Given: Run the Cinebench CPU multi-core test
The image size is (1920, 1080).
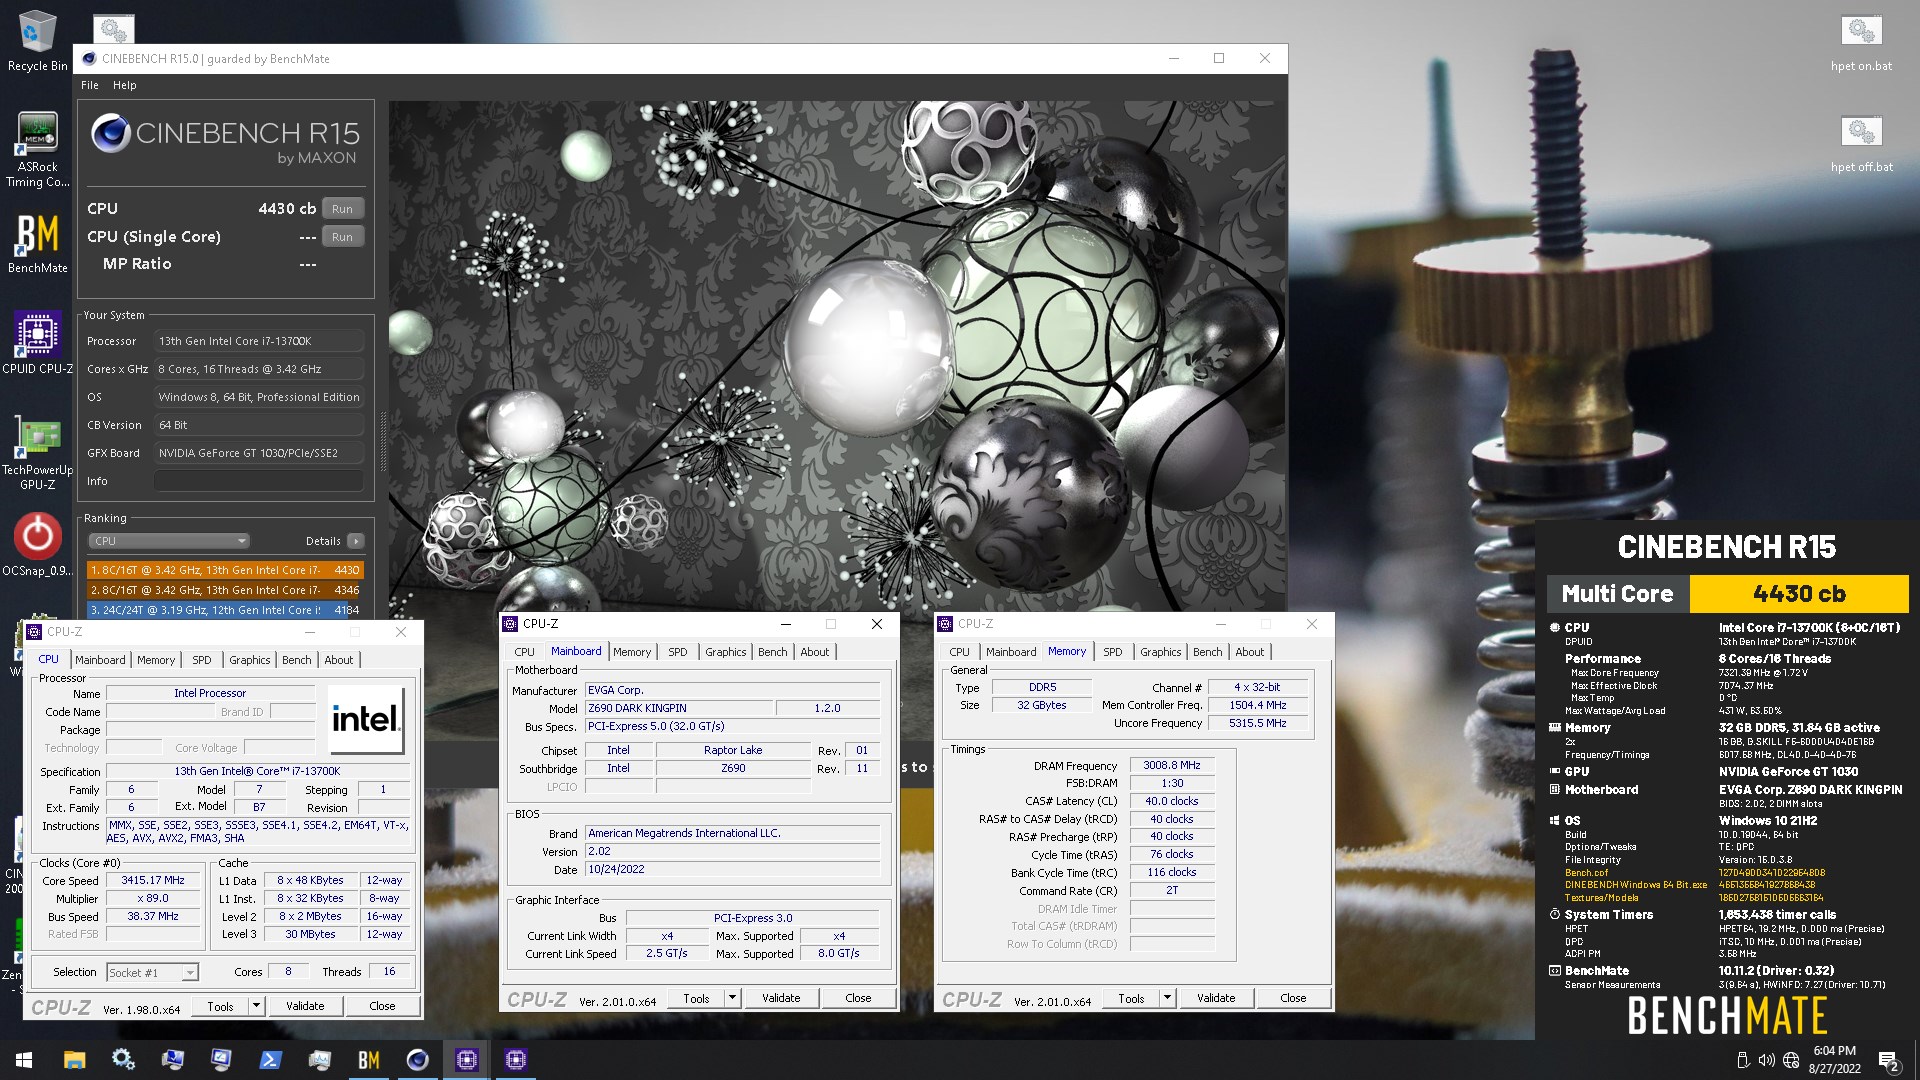Looking at the screenshot, I should coord(342,209).
